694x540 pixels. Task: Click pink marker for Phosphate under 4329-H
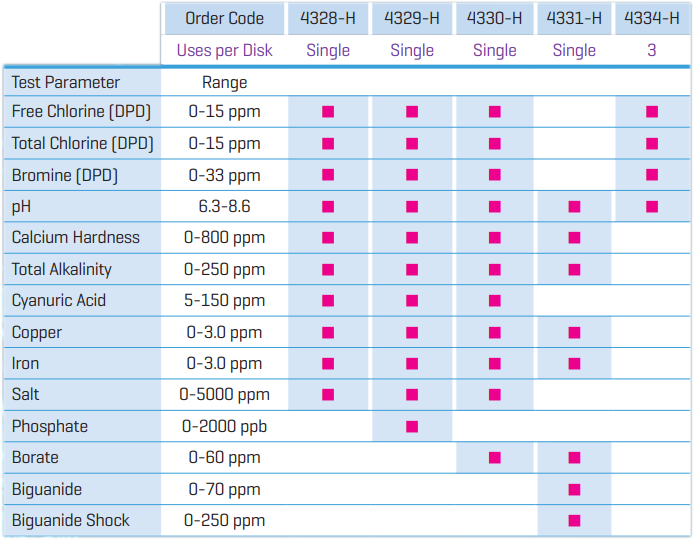(412, 427)
